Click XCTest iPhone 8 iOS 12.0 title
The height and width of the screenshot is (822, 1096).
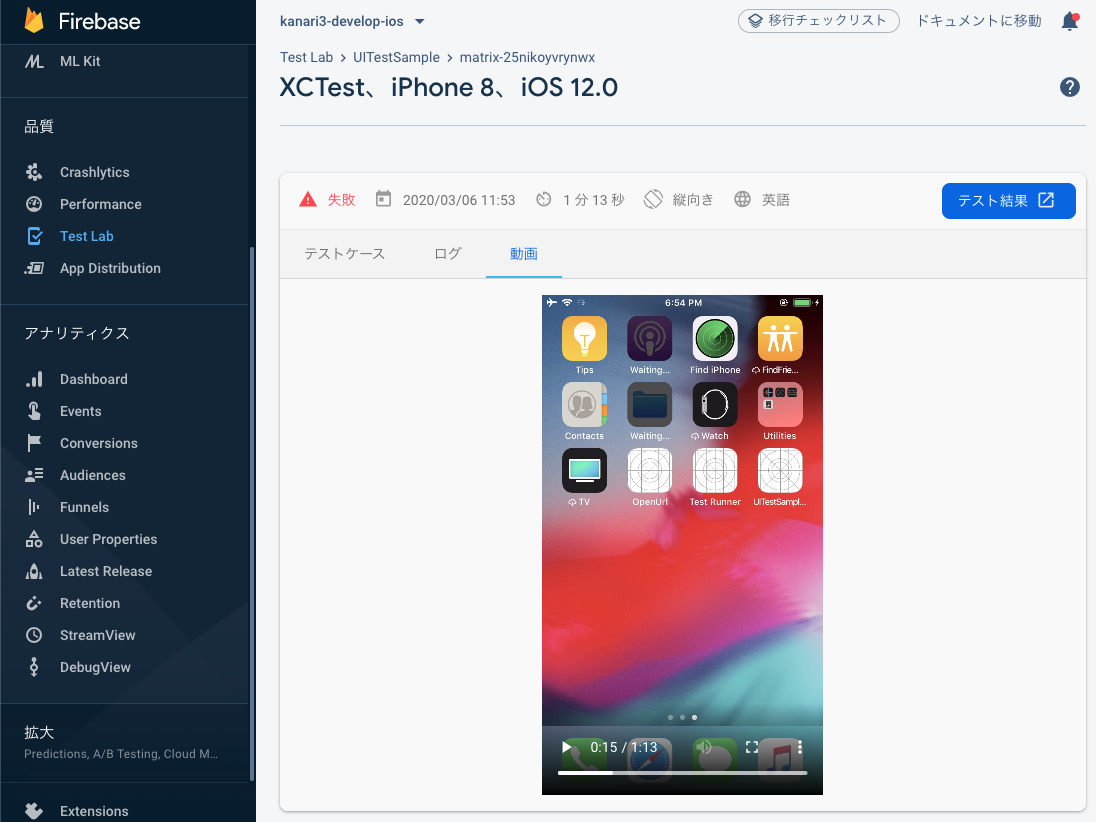tap(449, 87)
